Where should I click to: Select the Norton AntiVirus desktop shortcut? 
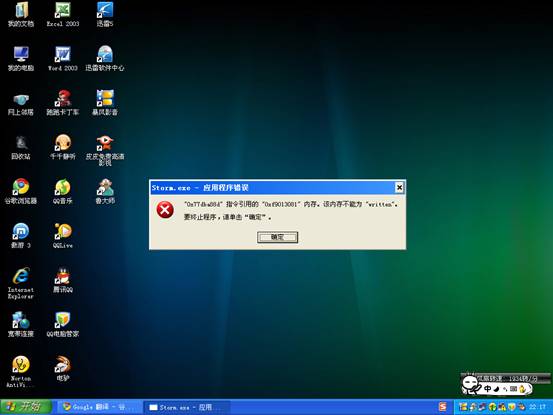click(x=21, y=372)
